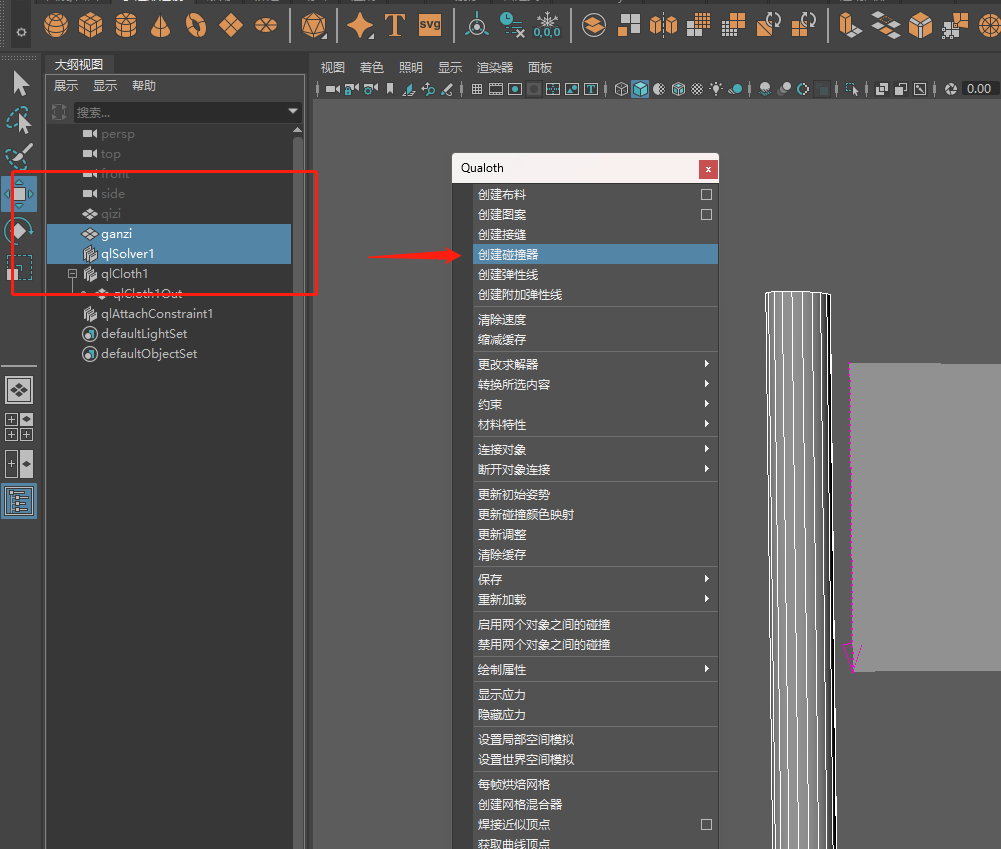Click the center pivot shelf icon

tap(477, 26)
